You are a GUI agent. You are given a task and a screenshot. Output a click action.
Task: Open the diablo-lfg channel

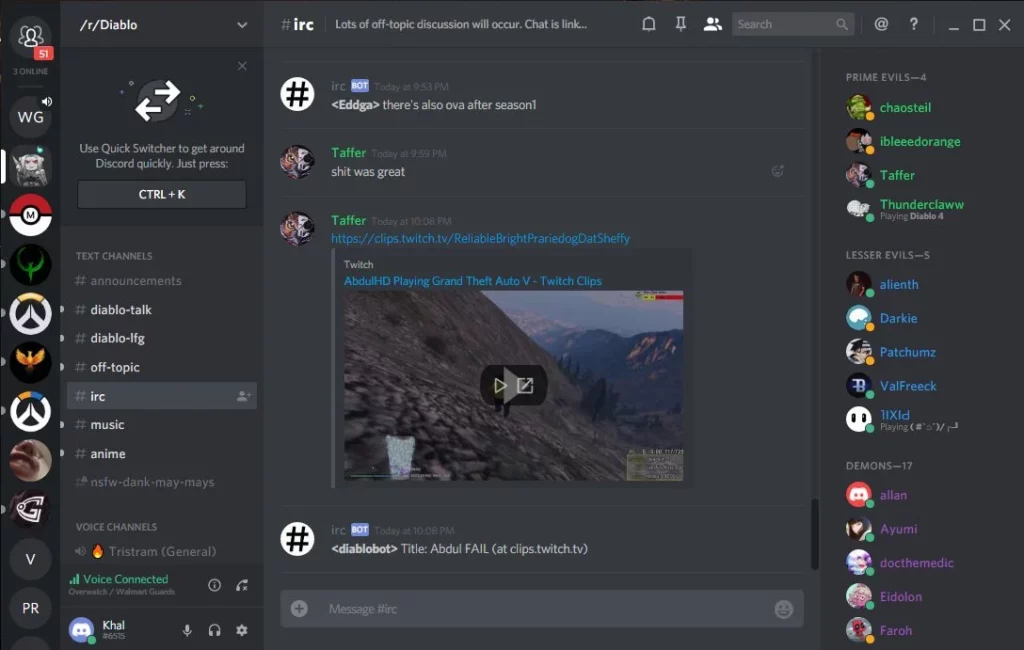tap(162, 338)
